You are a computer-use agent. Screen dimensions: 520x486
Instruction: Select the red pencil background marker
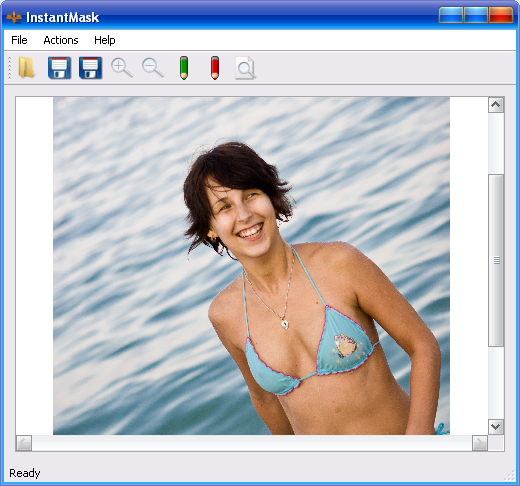pyautogui.click(x=215, y=68)
